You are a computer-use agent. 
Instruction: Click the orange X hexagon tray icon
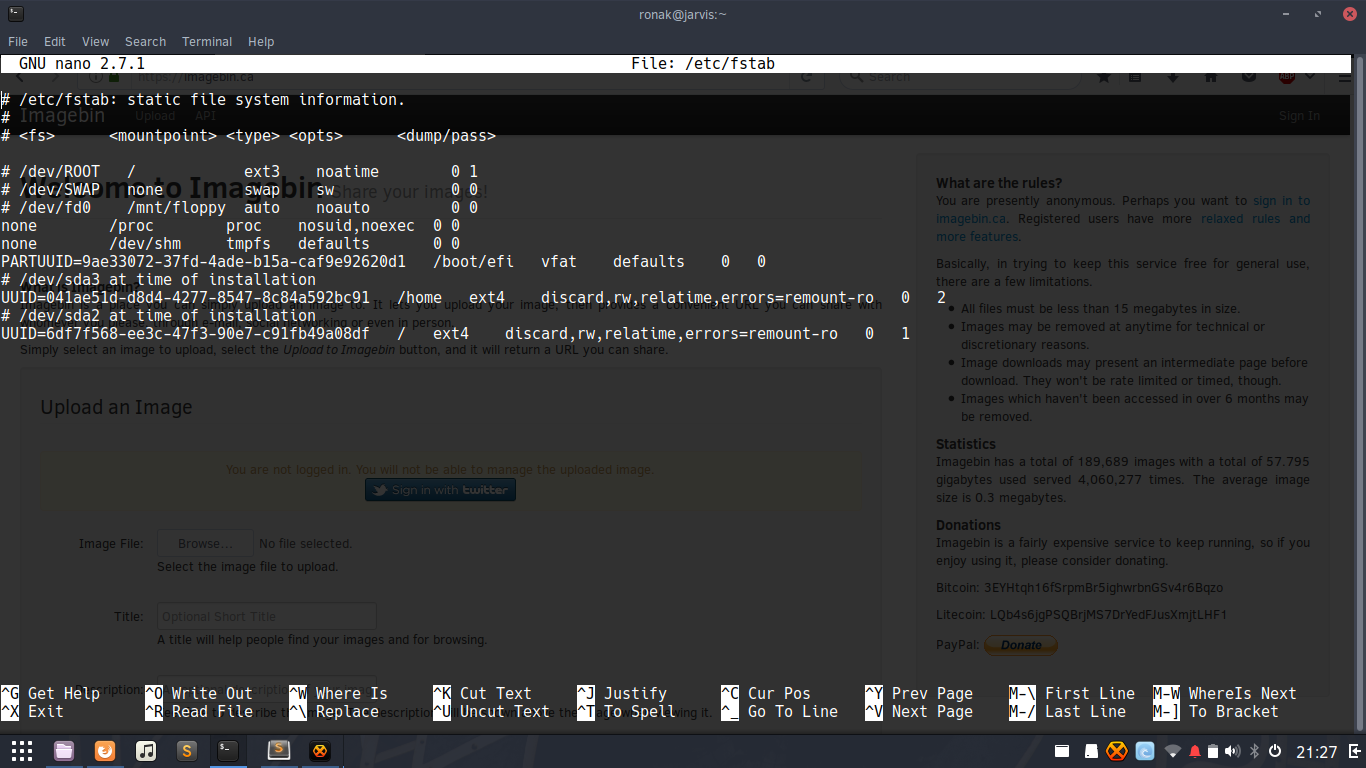[1118, 750]
